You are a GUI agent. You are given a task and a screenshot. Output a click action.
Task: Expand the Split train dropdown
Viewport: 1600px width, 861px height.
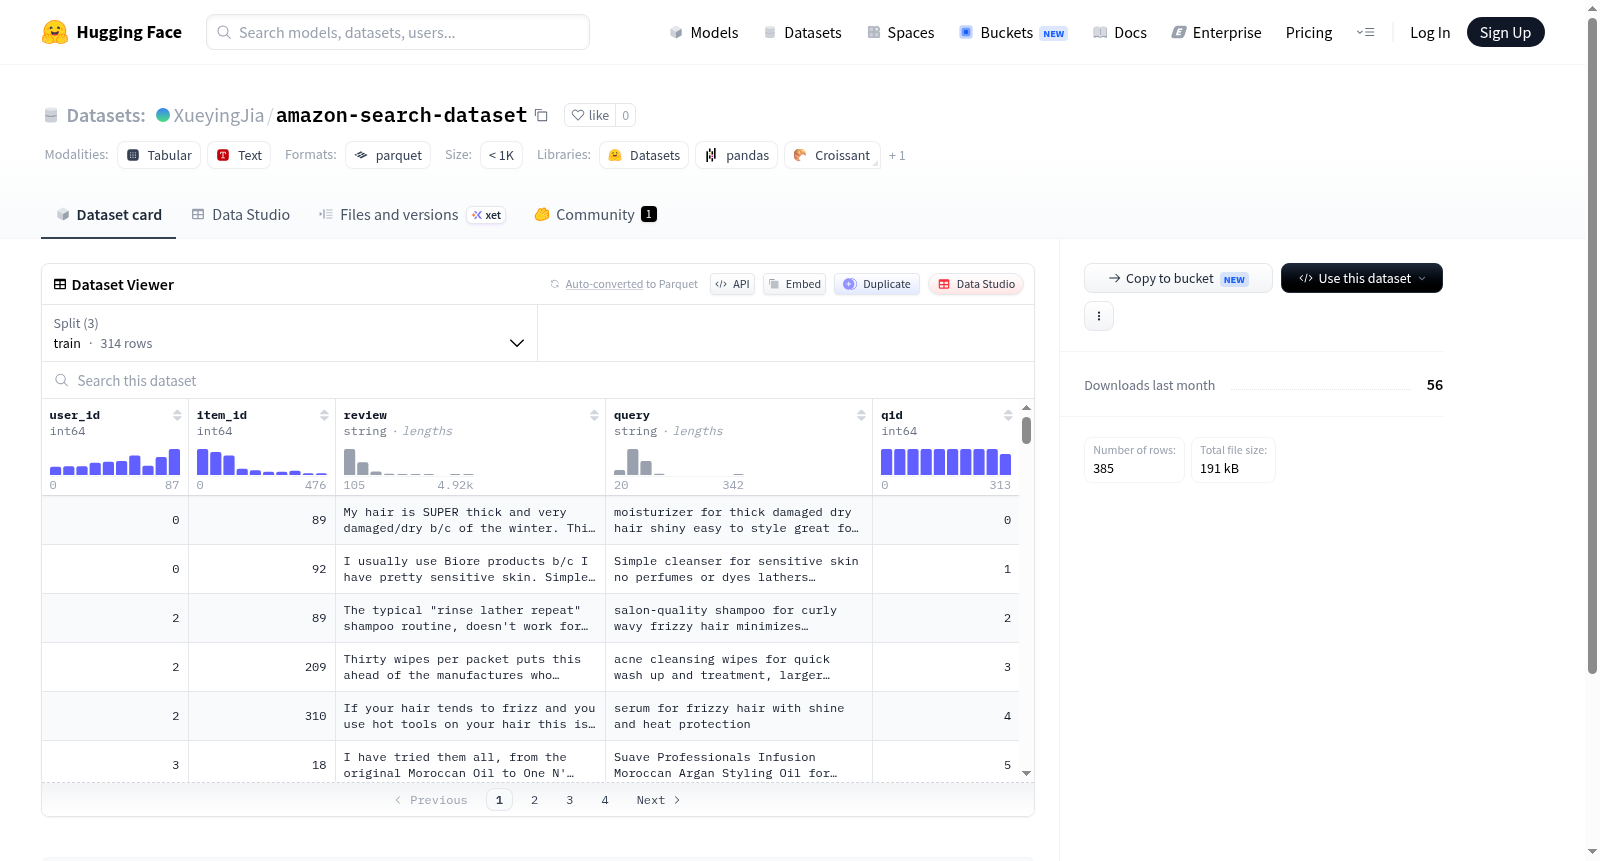point(290,333)
